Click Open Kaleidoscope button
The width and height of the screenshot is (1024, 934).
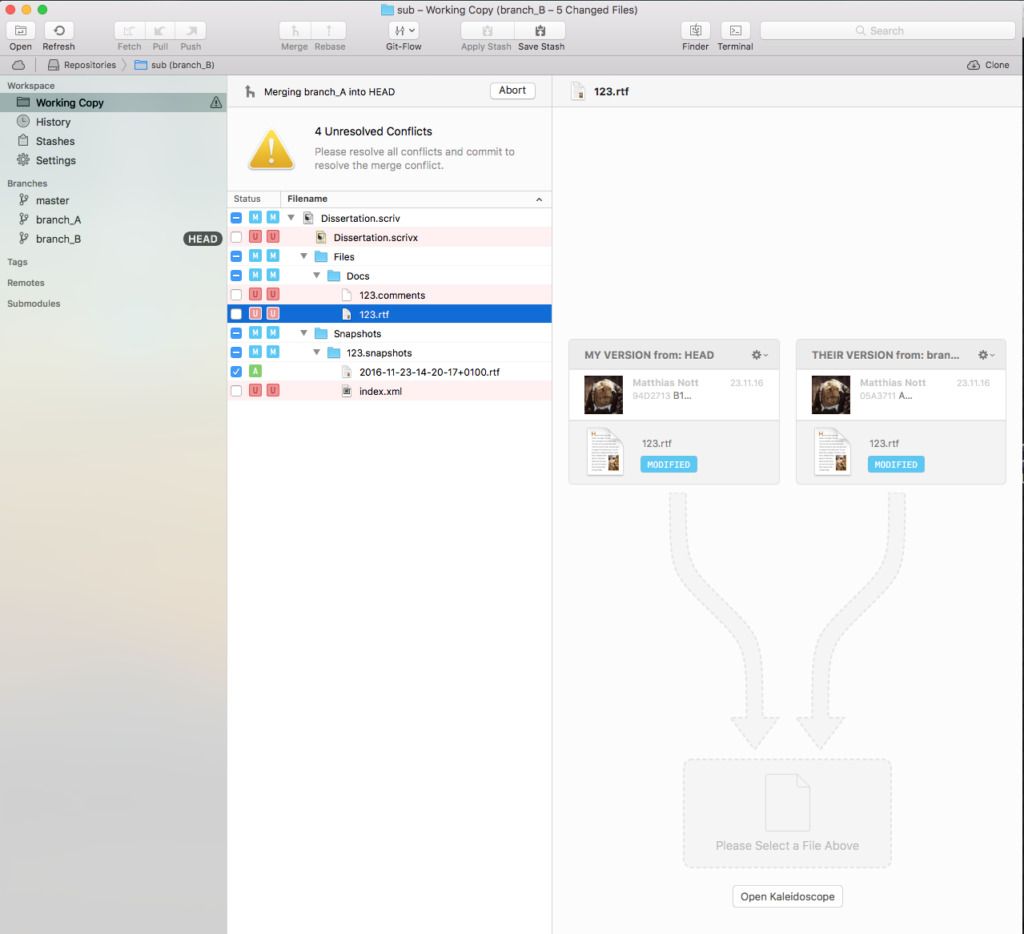[x=788, y=897]
